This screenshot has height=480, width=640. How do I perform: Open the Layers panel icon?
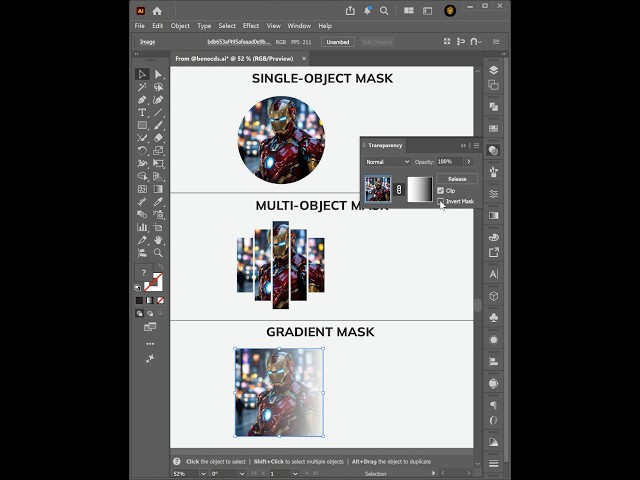pos(493,70)
